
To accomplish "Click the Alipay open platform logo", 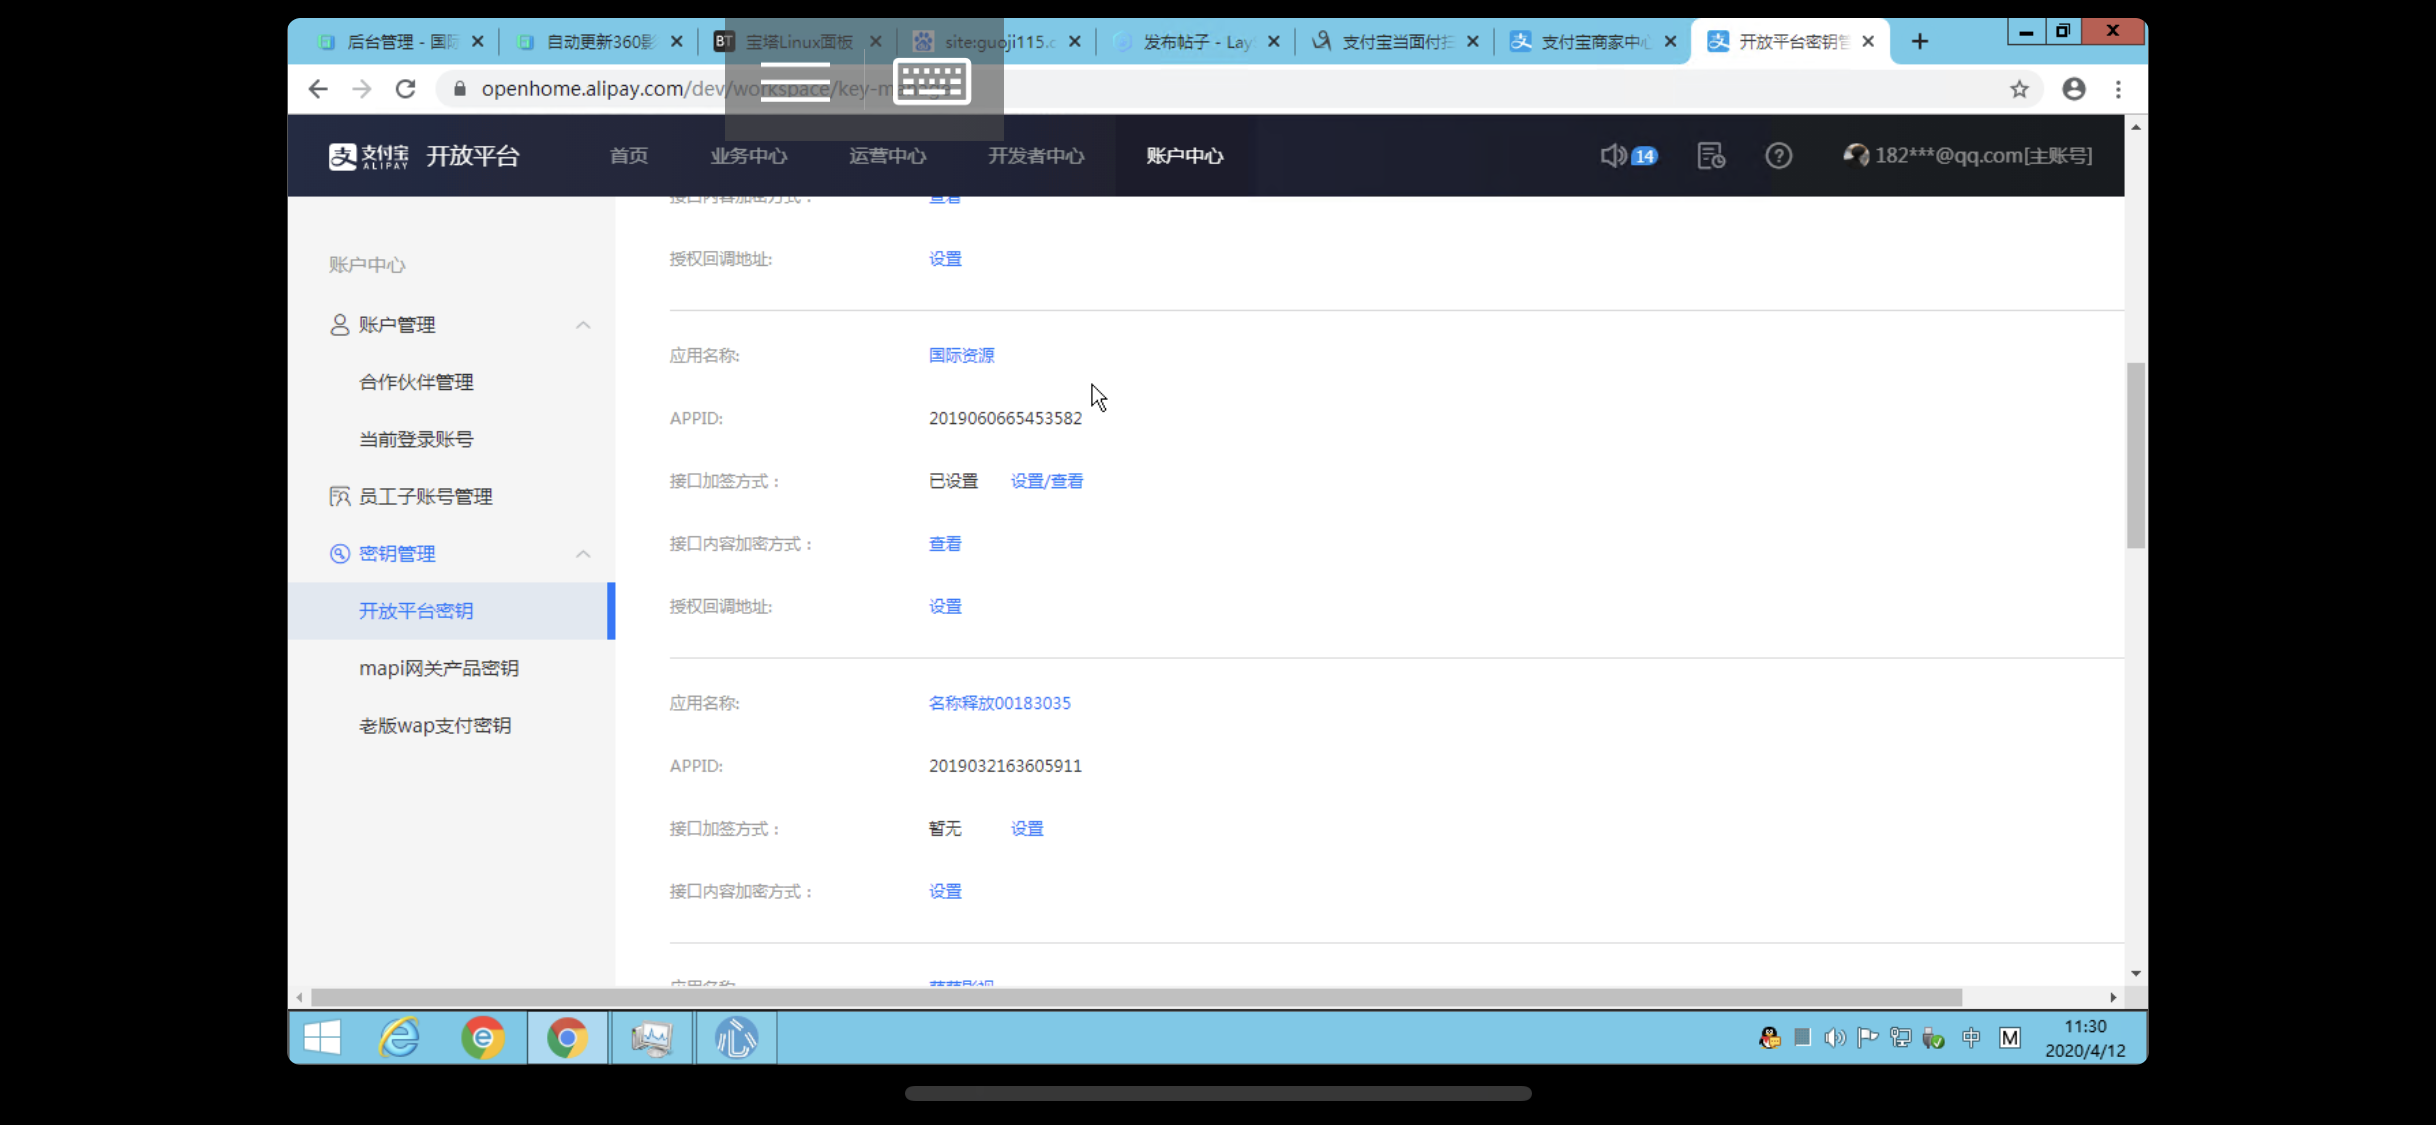I will point(424,156).
